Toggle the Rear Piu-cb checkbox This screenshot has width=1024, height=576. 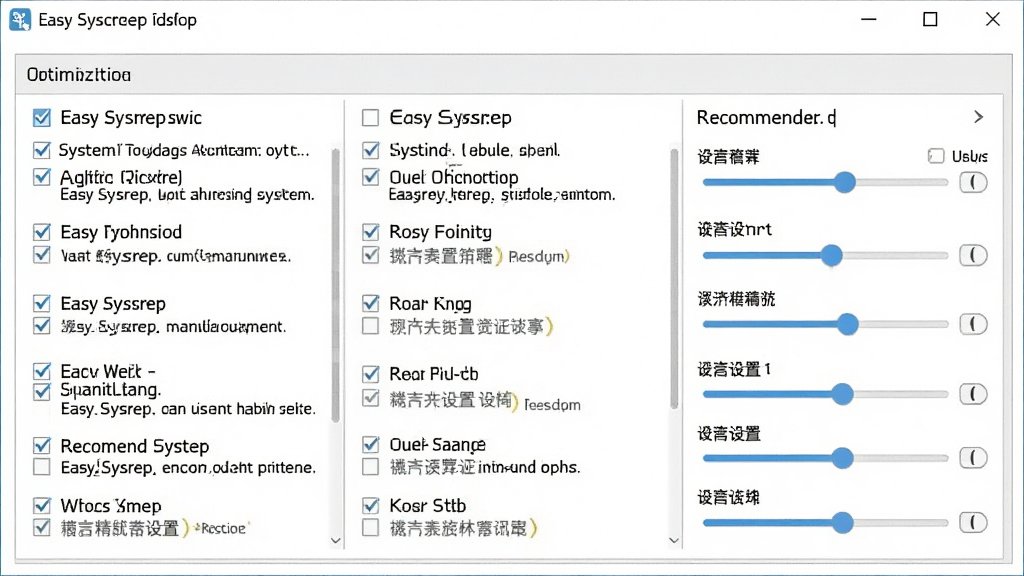coord(370,374)
